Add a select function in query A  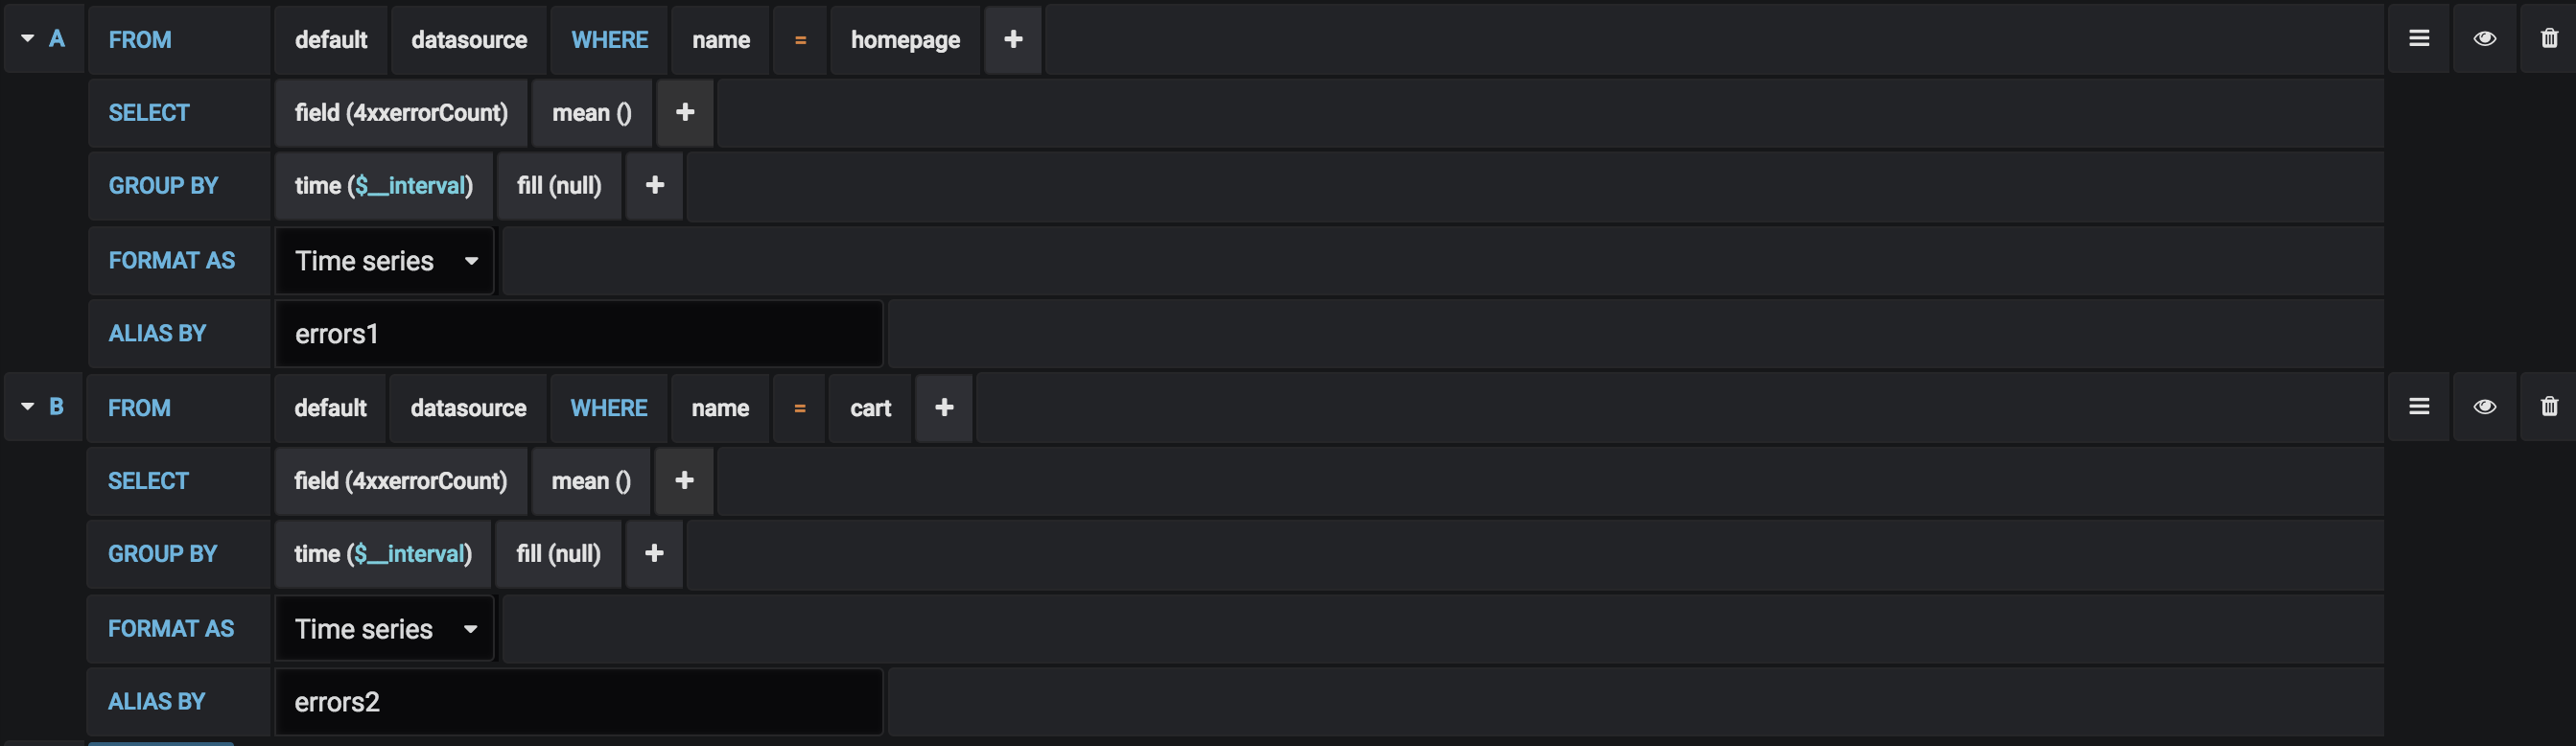pyautogui.click(x=685, y=112)
